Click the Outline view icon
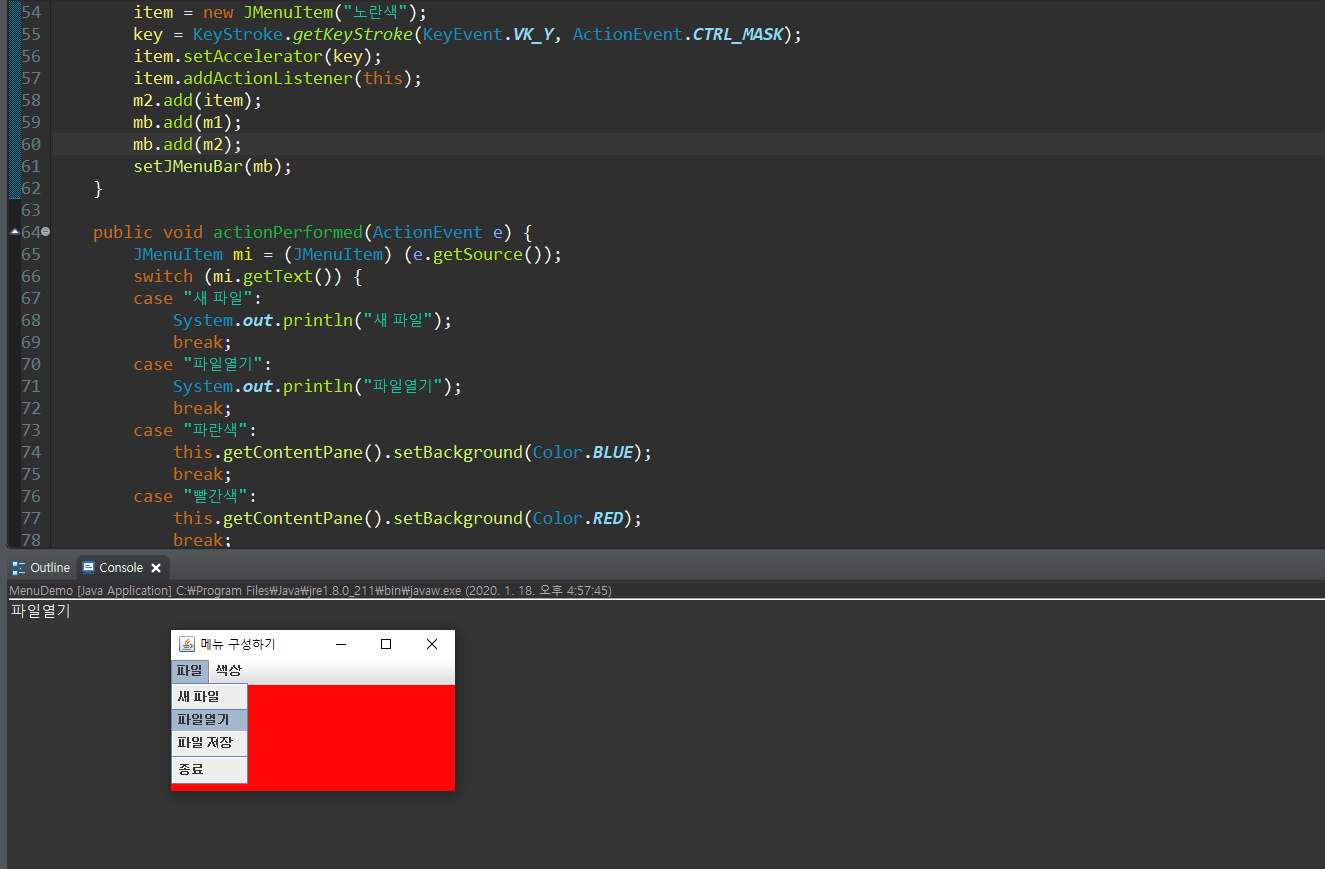Viewport: 1325px width, 869px height. tap(19, 567)
